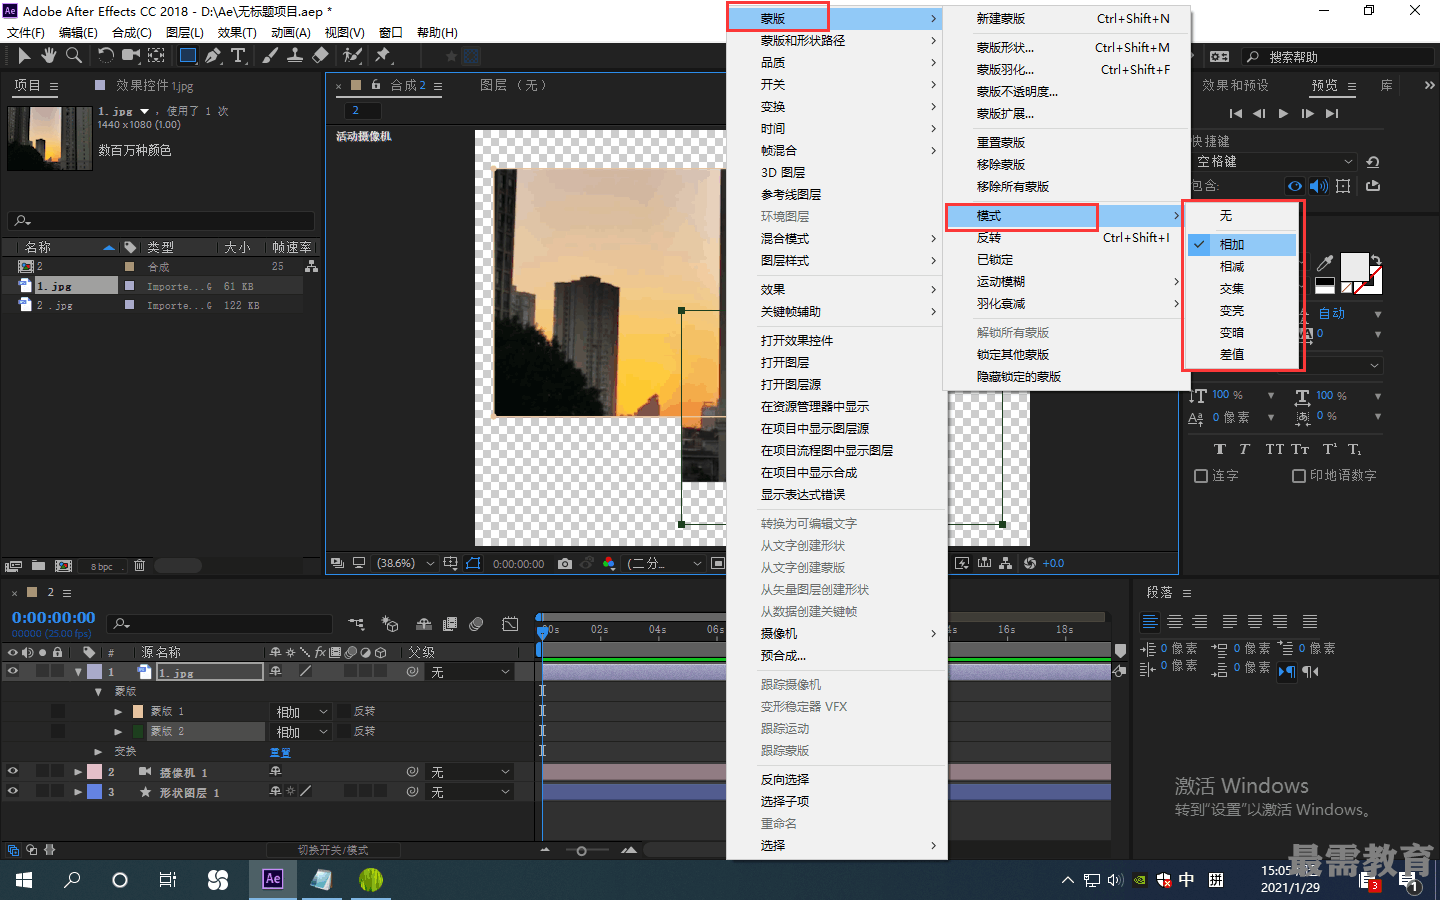The height and width of the screenshot is (900, 1440).
Task: Expand the 摄像机 1 layer
Action: click(x=78, y=772)
